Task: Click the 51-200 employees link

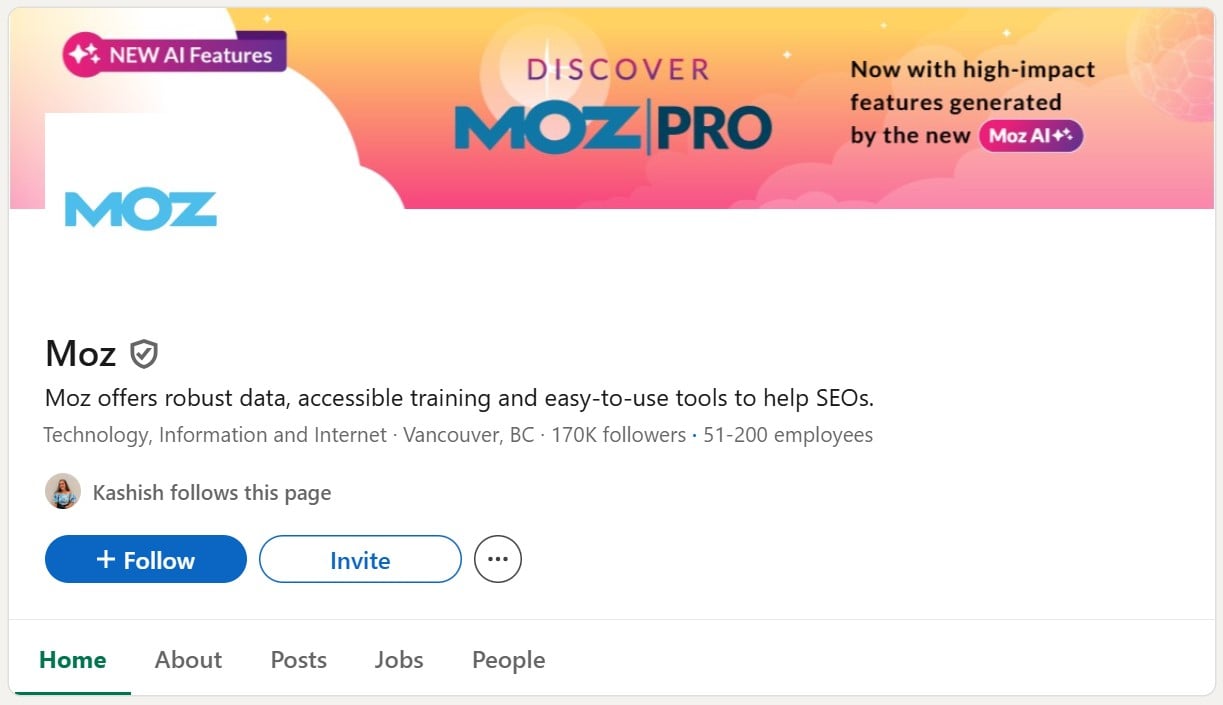Action: [x=788, y=435]
